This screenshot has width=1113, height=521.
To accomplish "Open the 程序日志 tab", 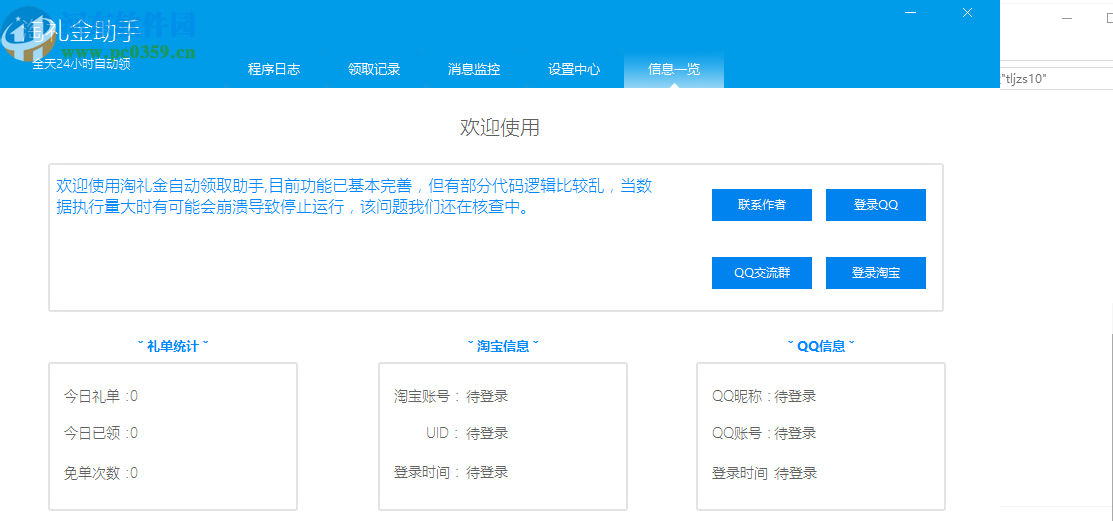I will tap(274, 70).
